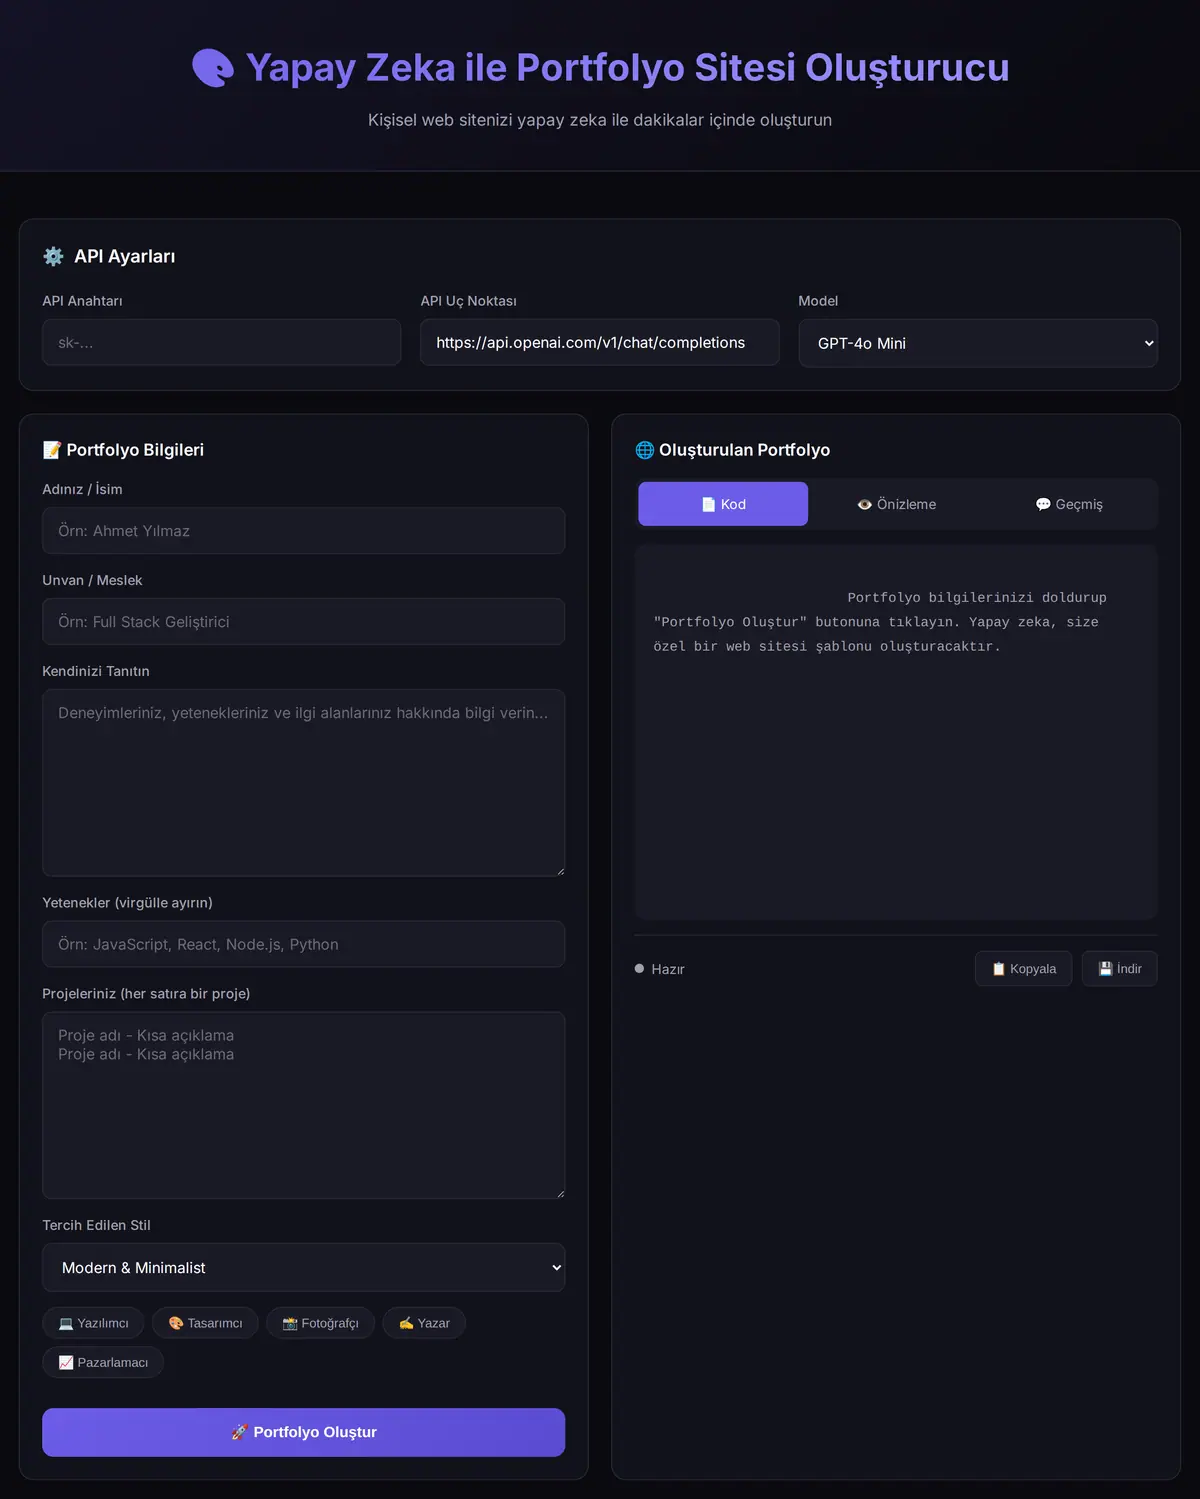Choose the Tasarımcı preset chip

(205, 1323)
